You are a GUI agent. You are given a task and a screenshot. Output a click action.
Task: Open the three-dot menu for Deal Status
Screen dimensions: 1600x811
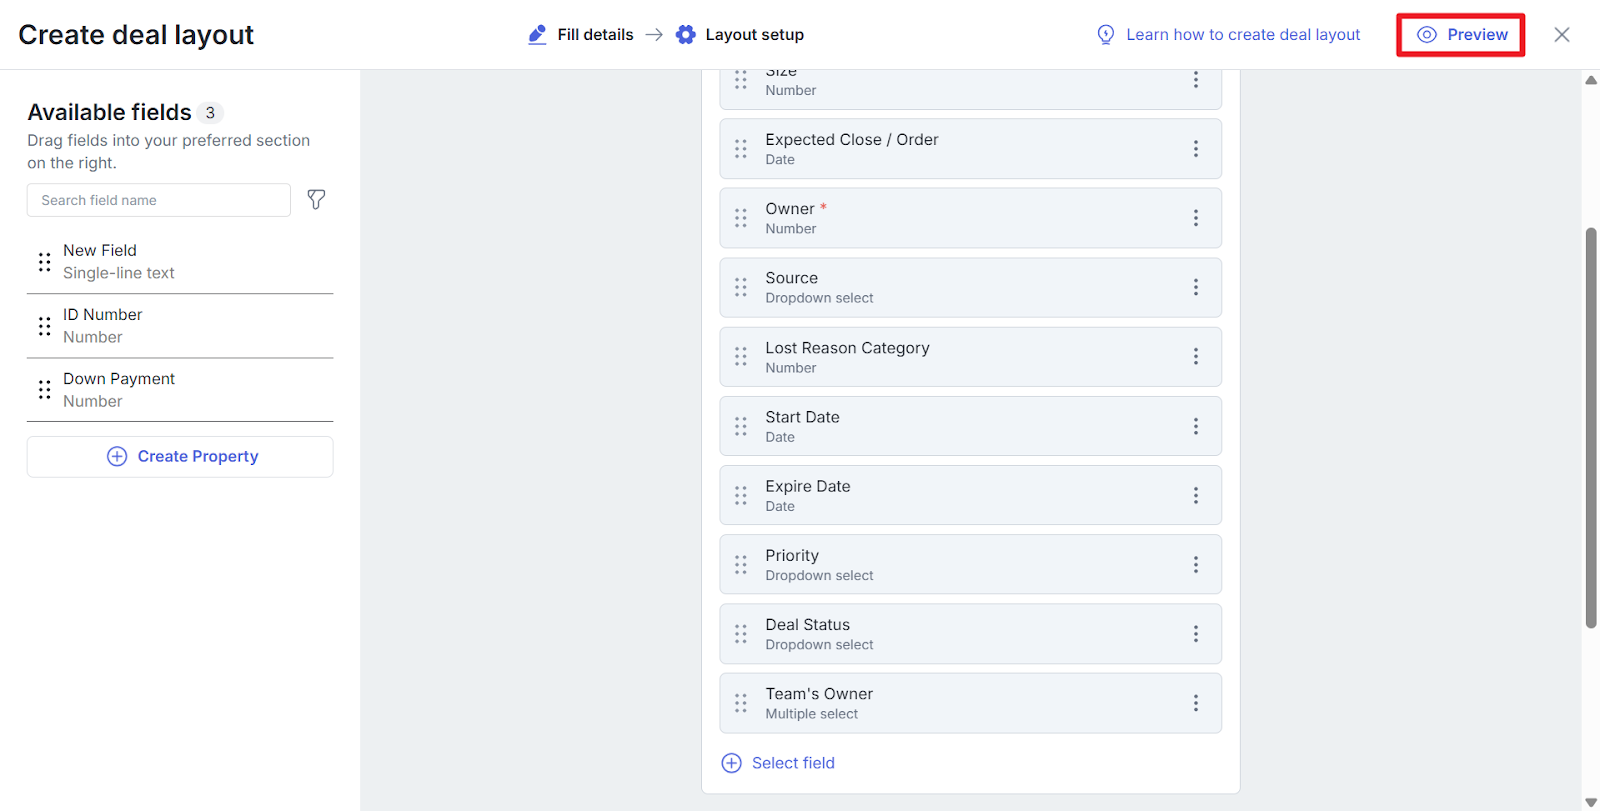(x=1195, y=634)
